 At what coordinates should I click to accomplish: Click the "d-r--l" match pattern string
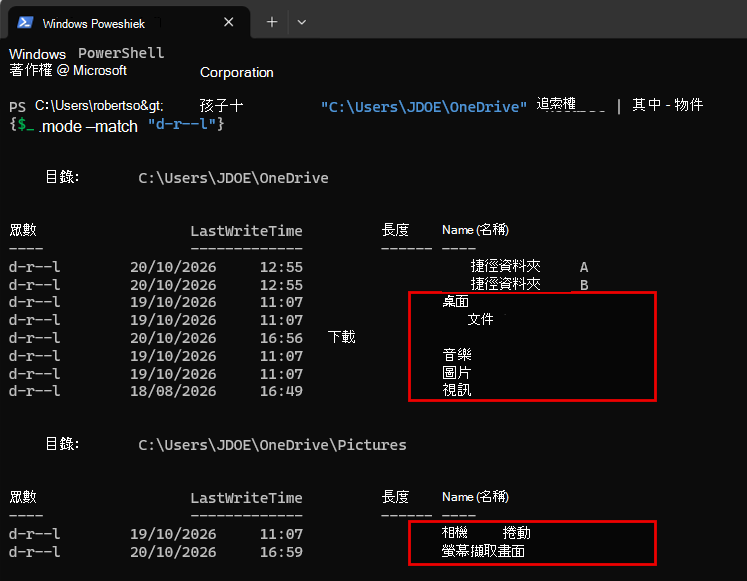tap(182, 124)
